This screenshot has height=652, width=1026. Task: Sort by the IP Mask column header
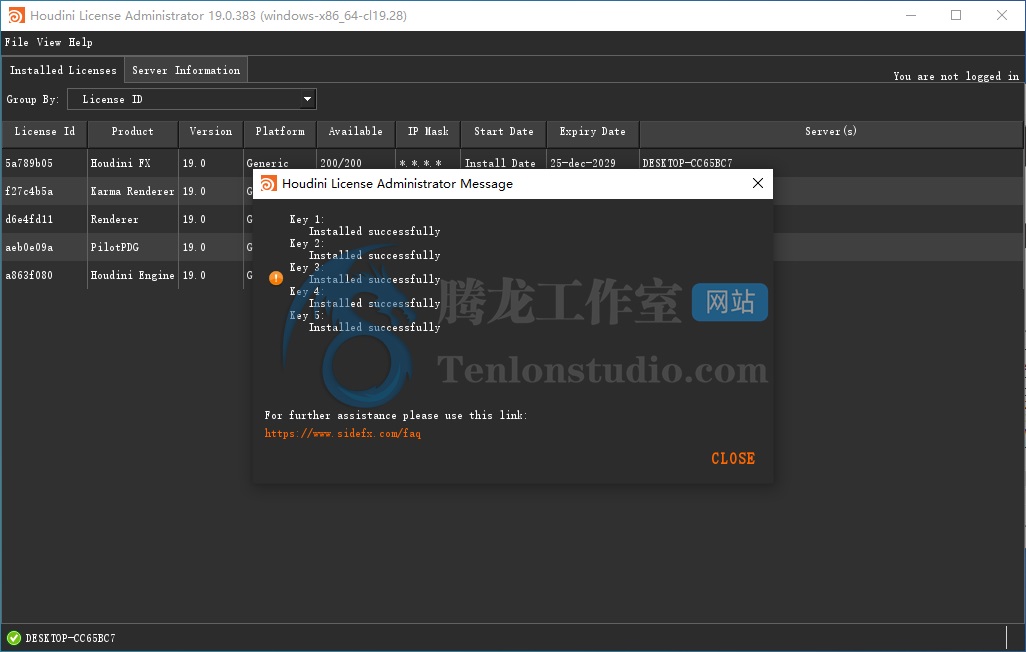tap(428, 132)
